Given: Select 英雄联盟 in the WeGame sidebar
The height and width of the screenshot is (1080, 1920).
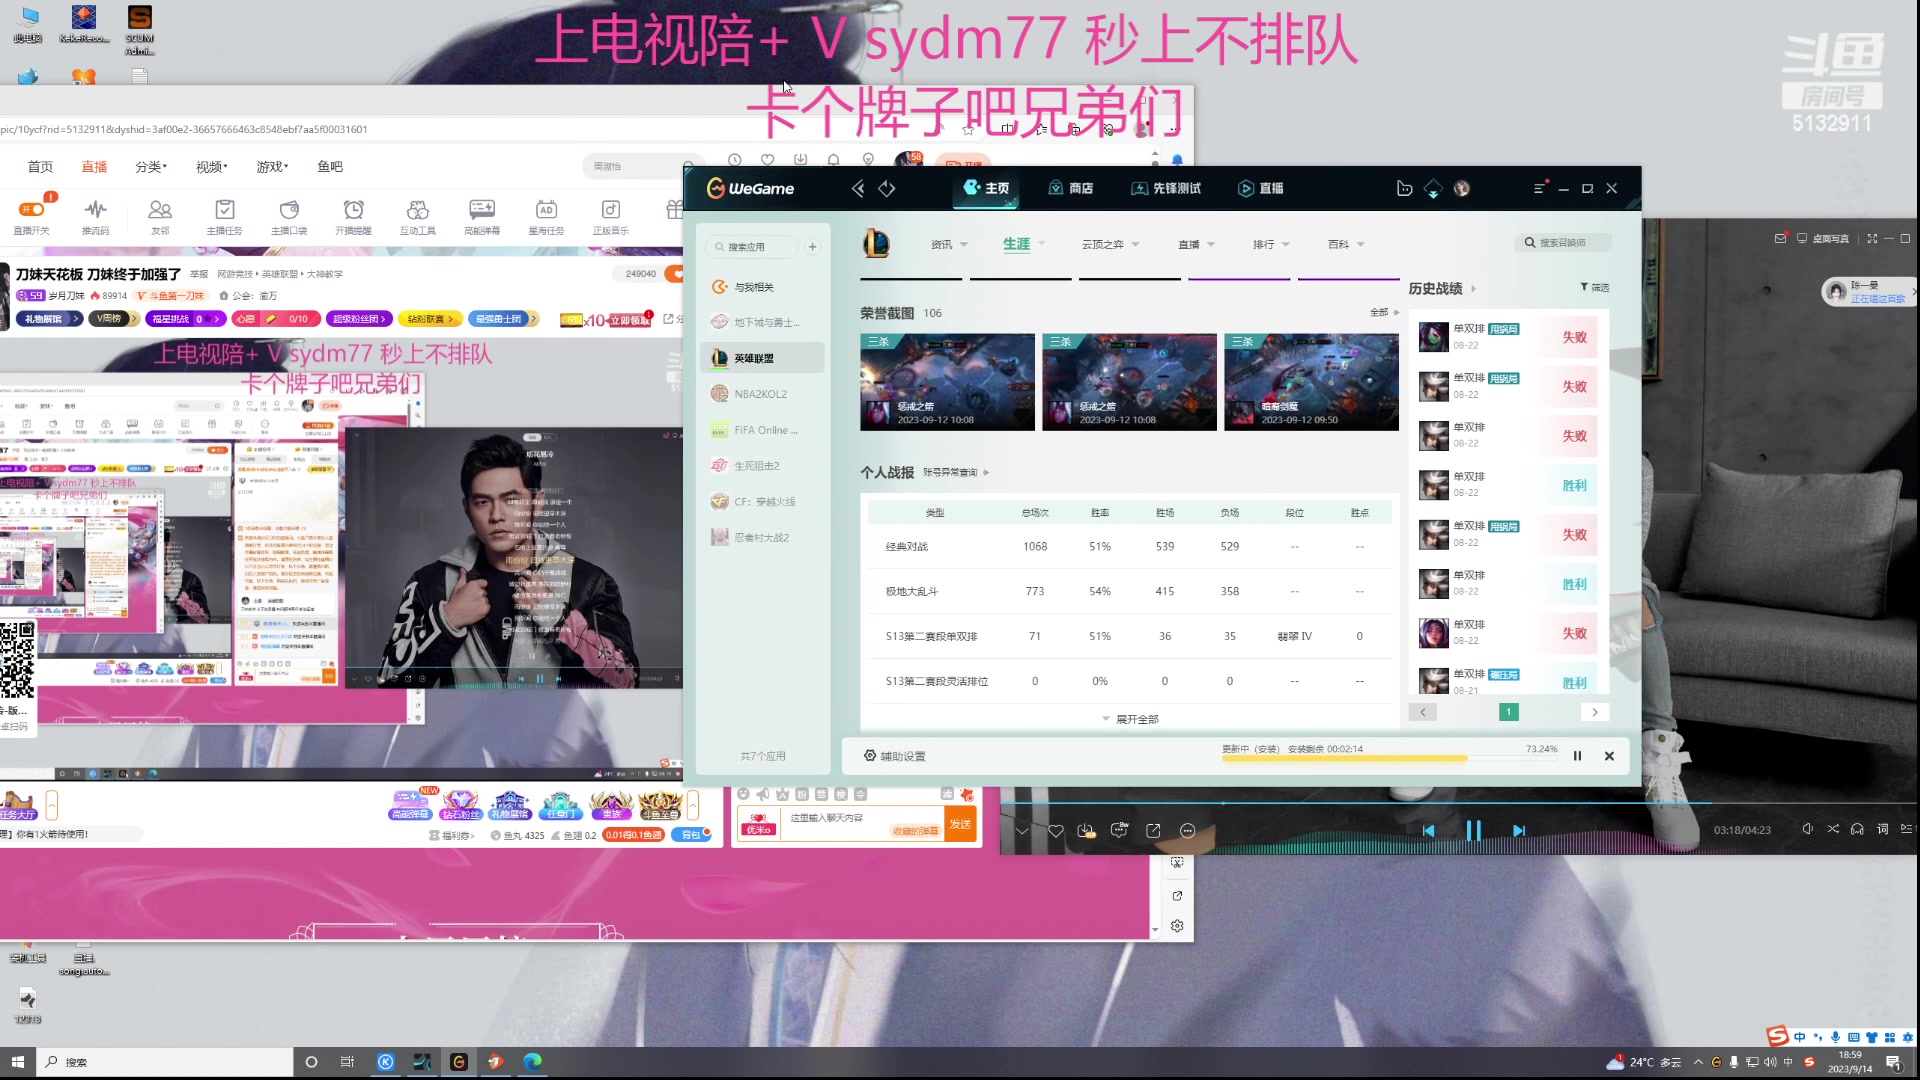Looking at the screenshot, I should [x=757, y=357].
